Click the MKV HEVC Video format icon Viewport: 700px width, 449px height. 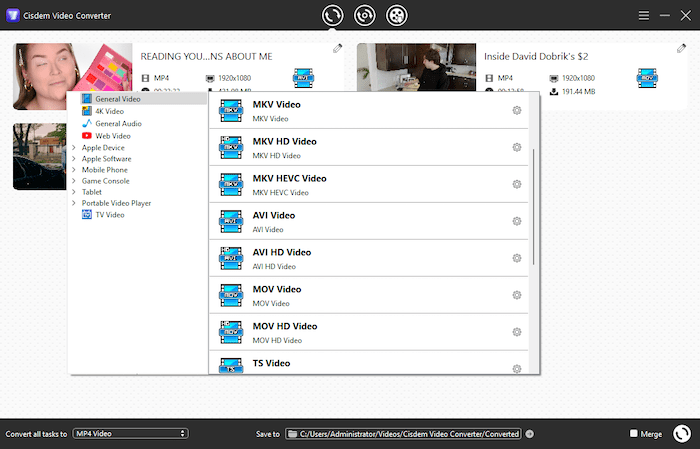pos(231,185)
